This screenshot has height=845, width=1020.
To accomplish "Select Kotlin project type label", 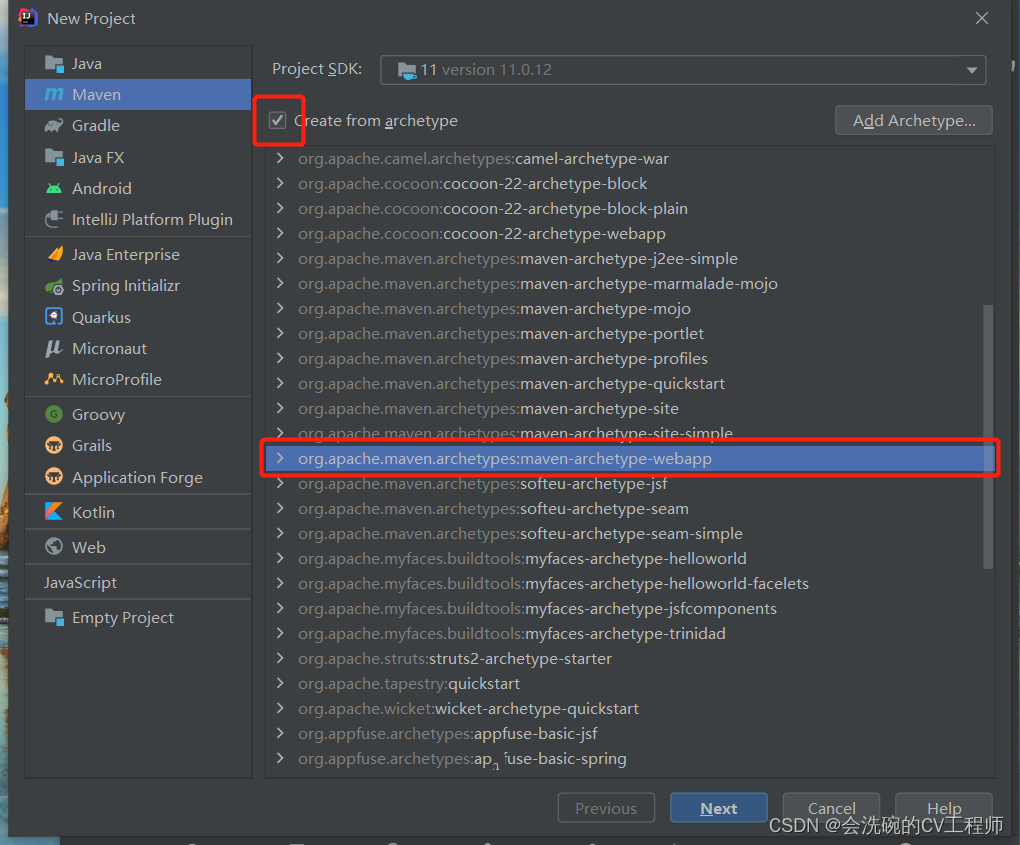I will pos(93,513).
